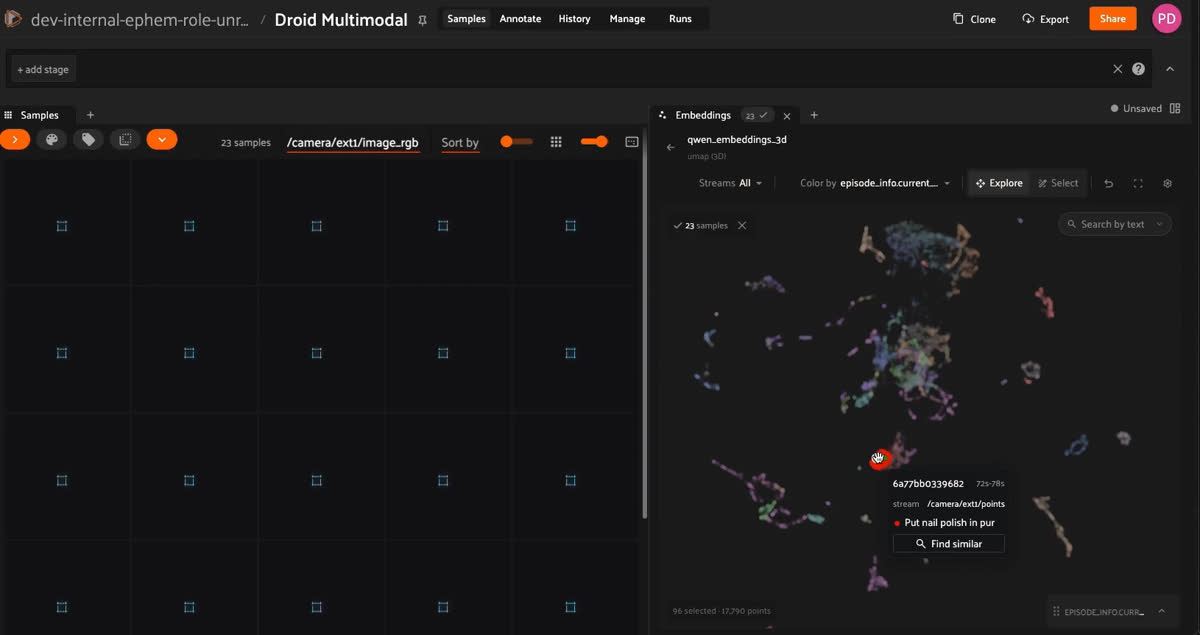This screenshot has width=1200, height=635.
Task: Click the Clone button
Action: tap(974, 19)
